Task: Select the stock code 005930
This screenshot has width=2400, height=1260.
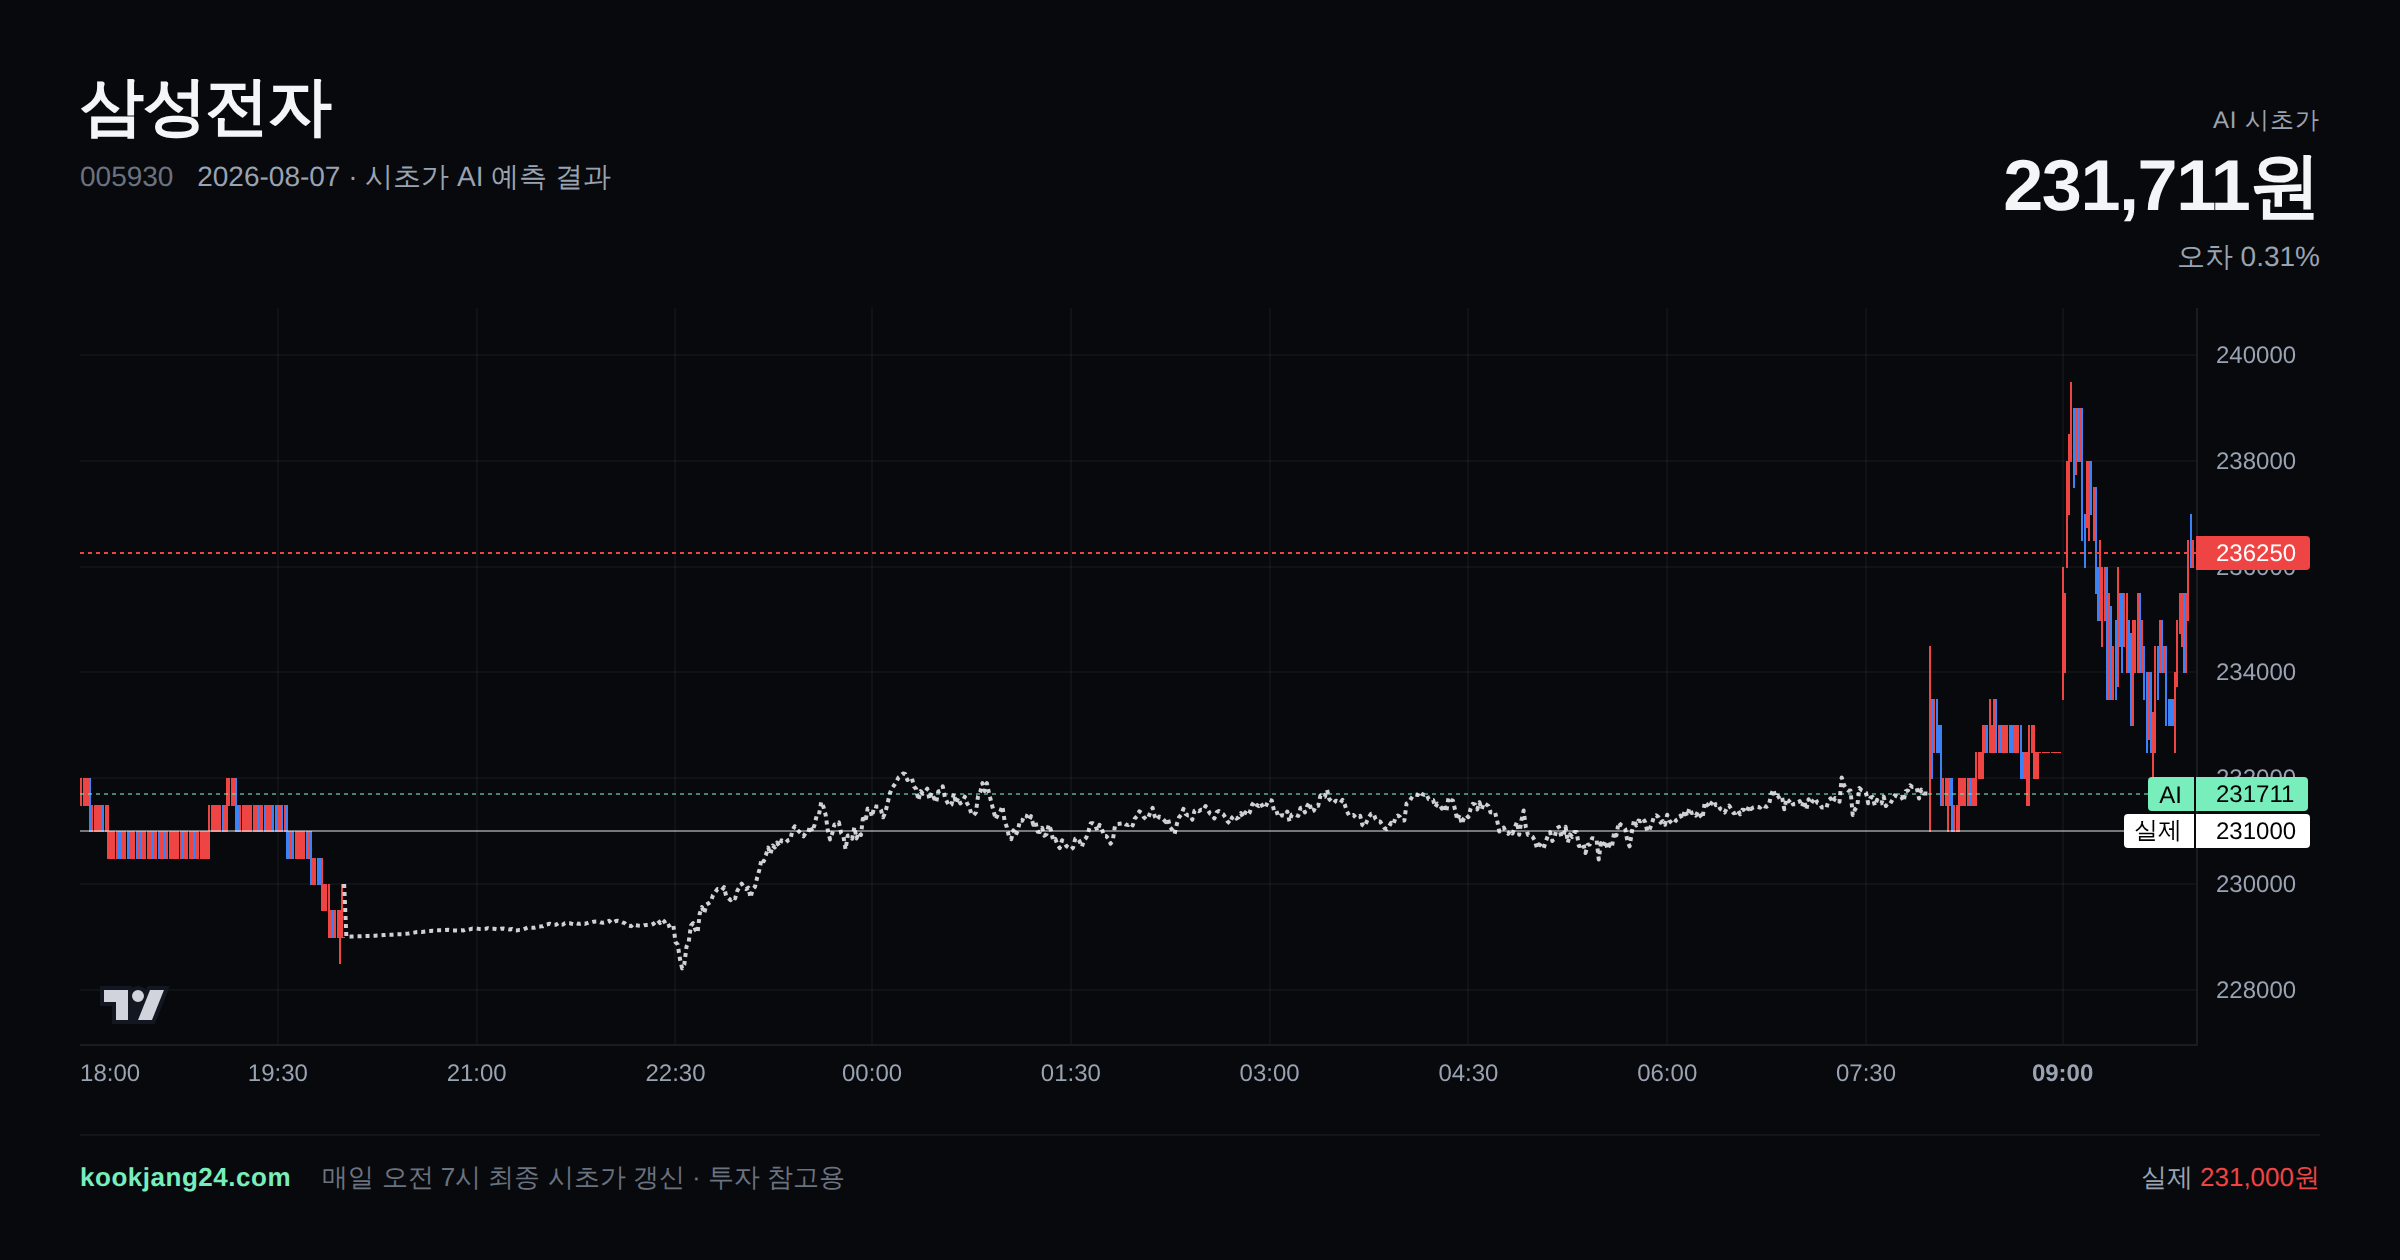Action: click(126, 177)
